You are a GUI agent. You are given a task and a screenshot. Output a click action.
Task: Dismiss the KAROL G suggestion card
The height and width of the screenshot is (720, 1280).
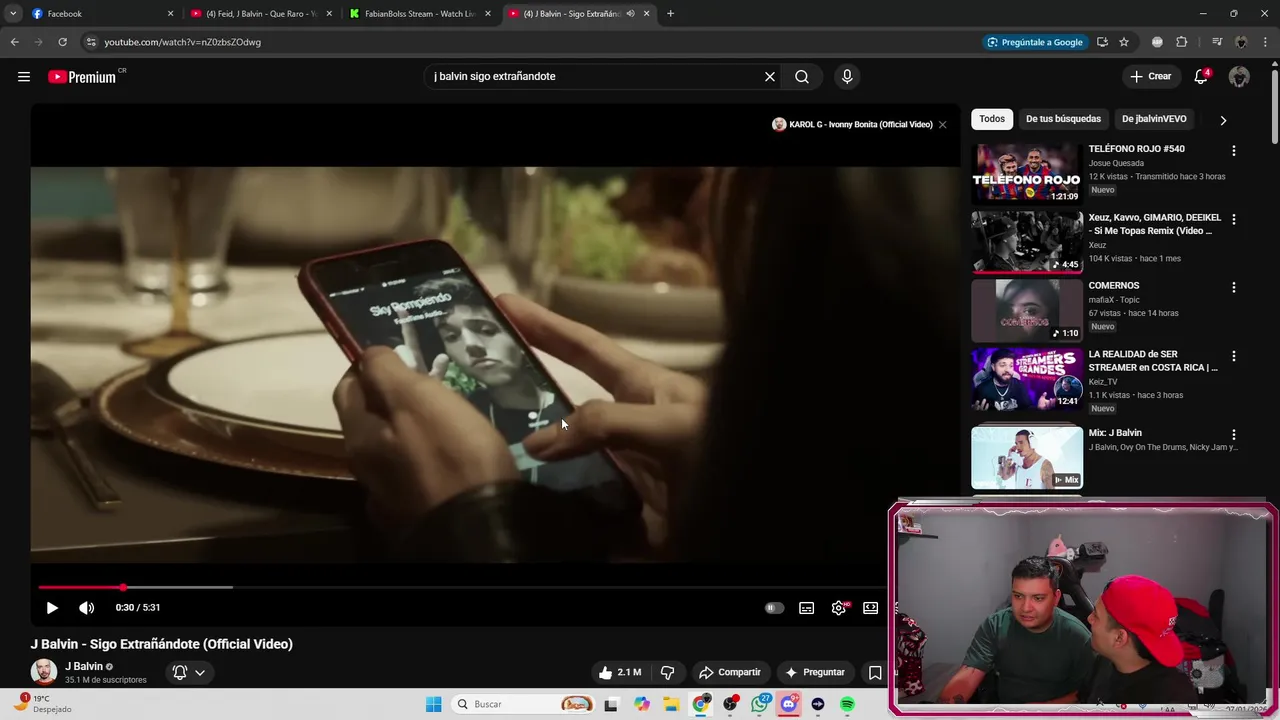point(942,125)
